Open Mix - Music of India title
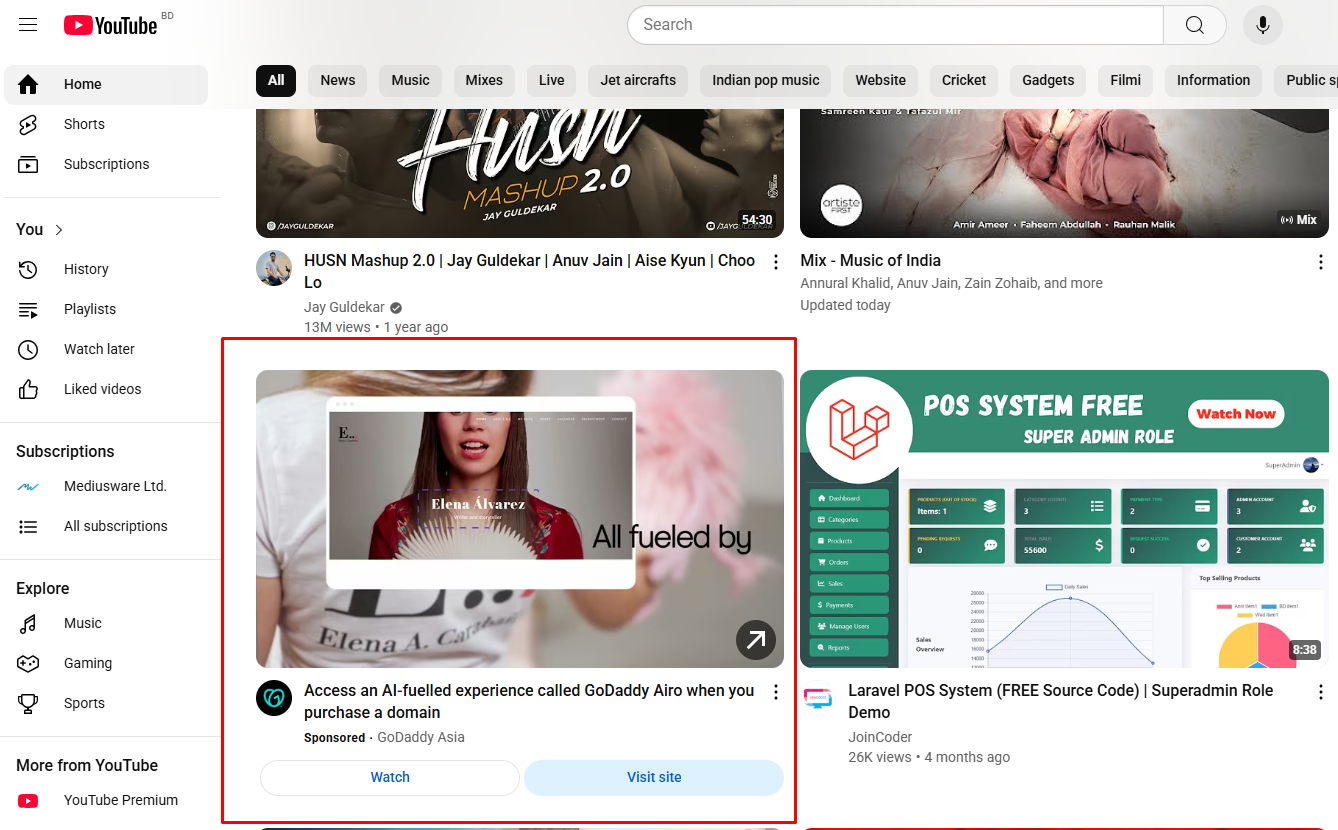This screenshot has height=830, width=1338. [870, 261]
